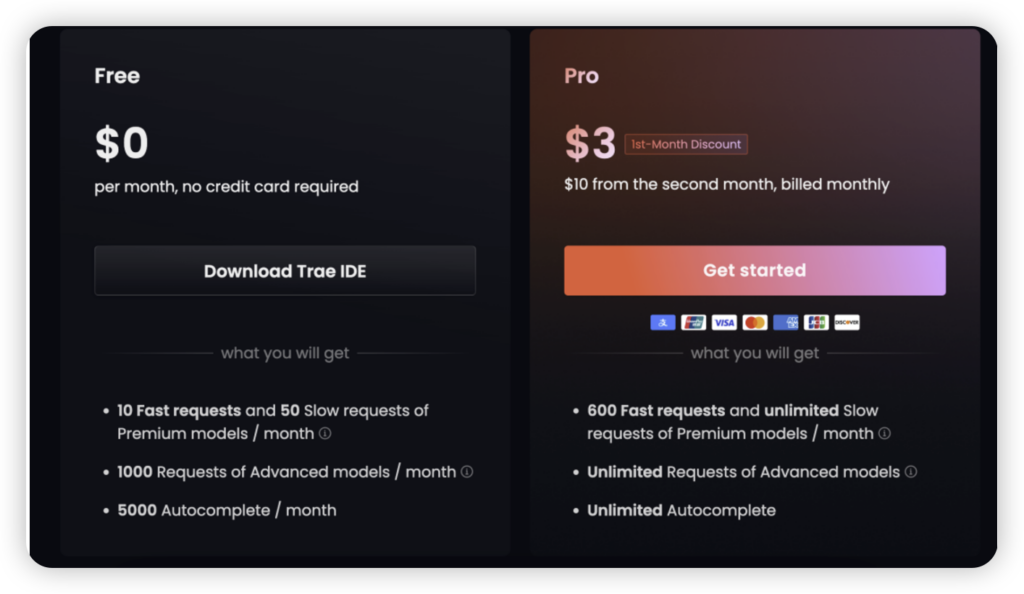This screenshot has height=594, width=1024.
Task: Click the Alipay payment icon
Action: pyautogui.click(x=662, y=322)
